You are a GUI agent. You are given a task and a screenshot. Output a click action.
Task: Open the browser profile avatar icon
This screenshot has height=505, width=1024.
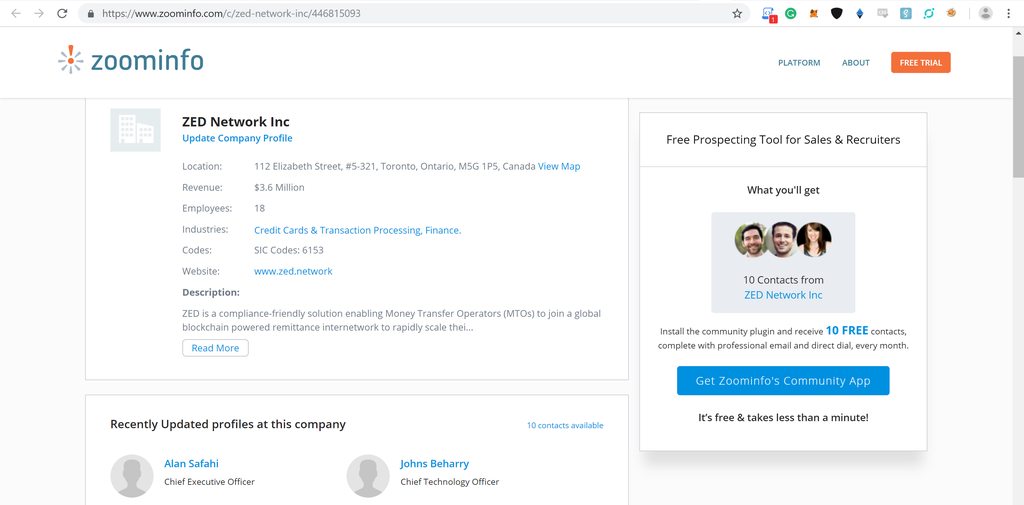(x=985, y=13)
